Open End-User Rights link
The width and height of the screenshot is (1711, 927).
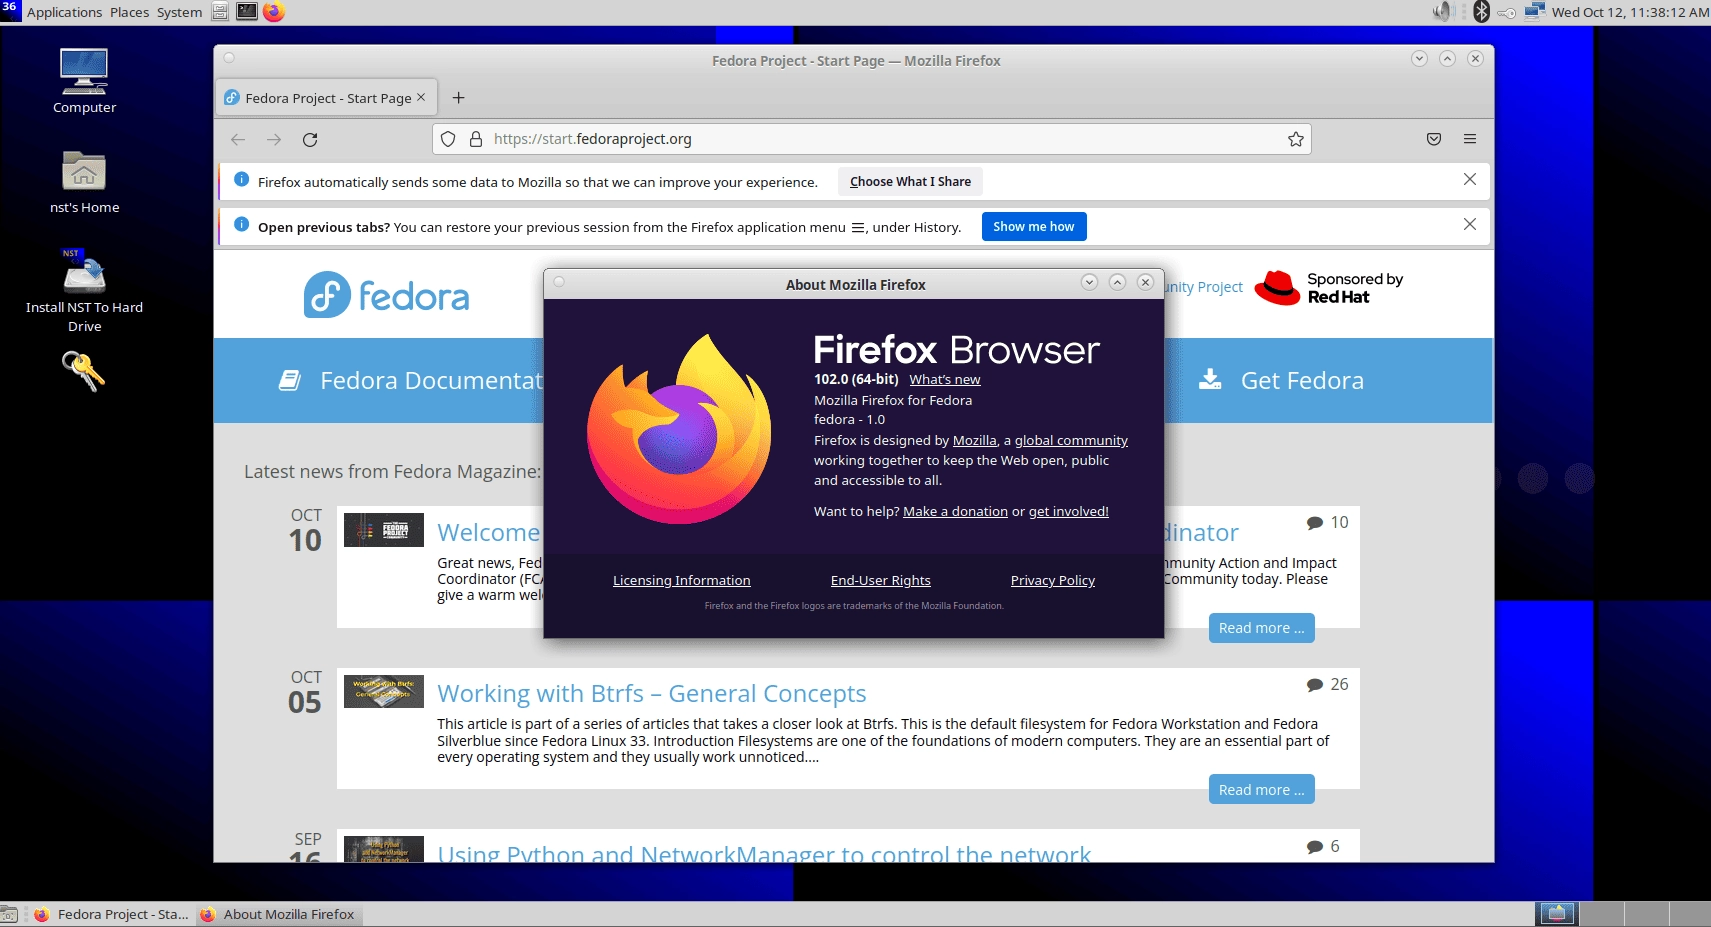click(x=880, y=580)
